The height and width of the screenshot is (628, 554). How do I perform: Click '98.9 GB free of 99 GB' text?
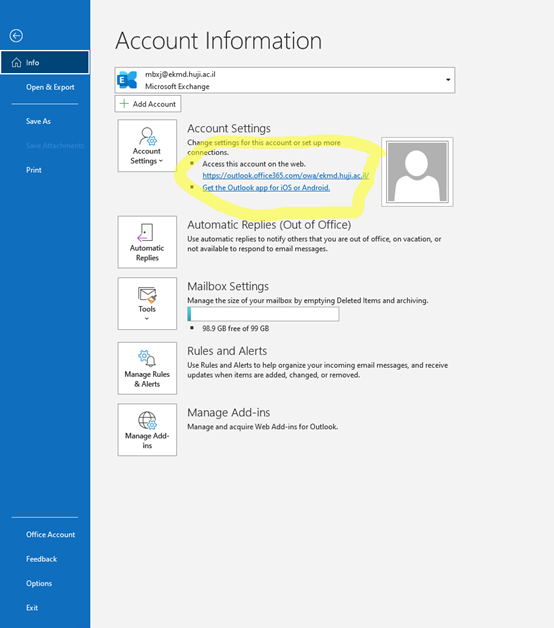pyautogui.click(x=236, y=328)
